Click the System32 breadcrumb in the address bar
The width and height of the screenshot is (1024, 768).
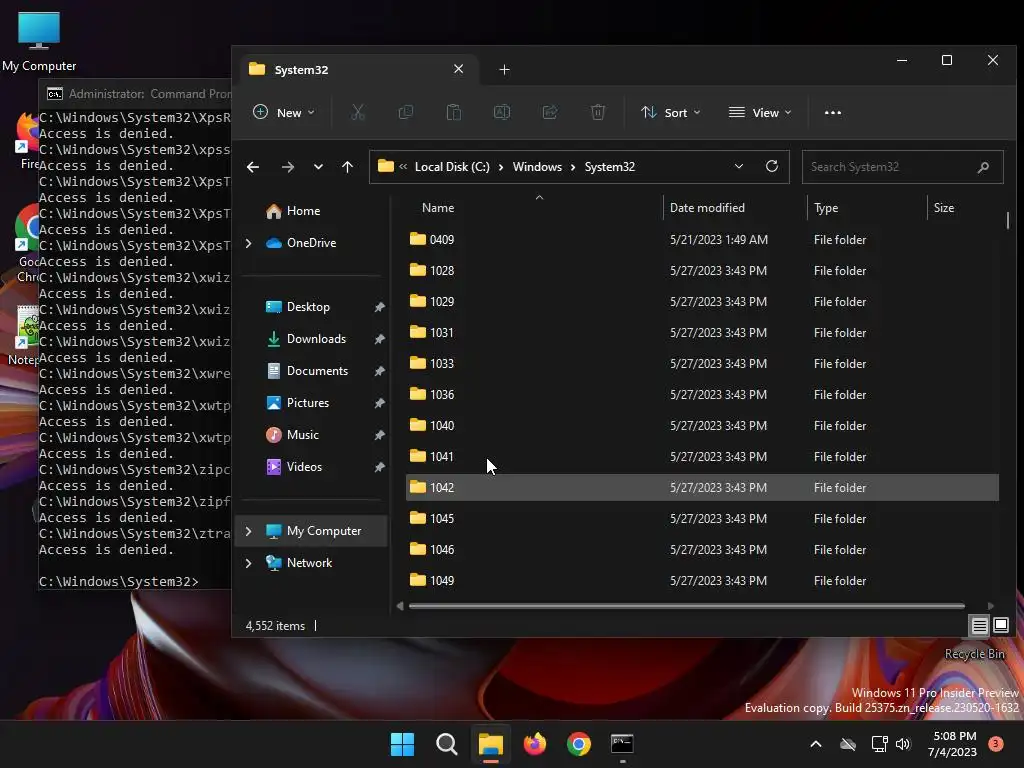point(609,167)
